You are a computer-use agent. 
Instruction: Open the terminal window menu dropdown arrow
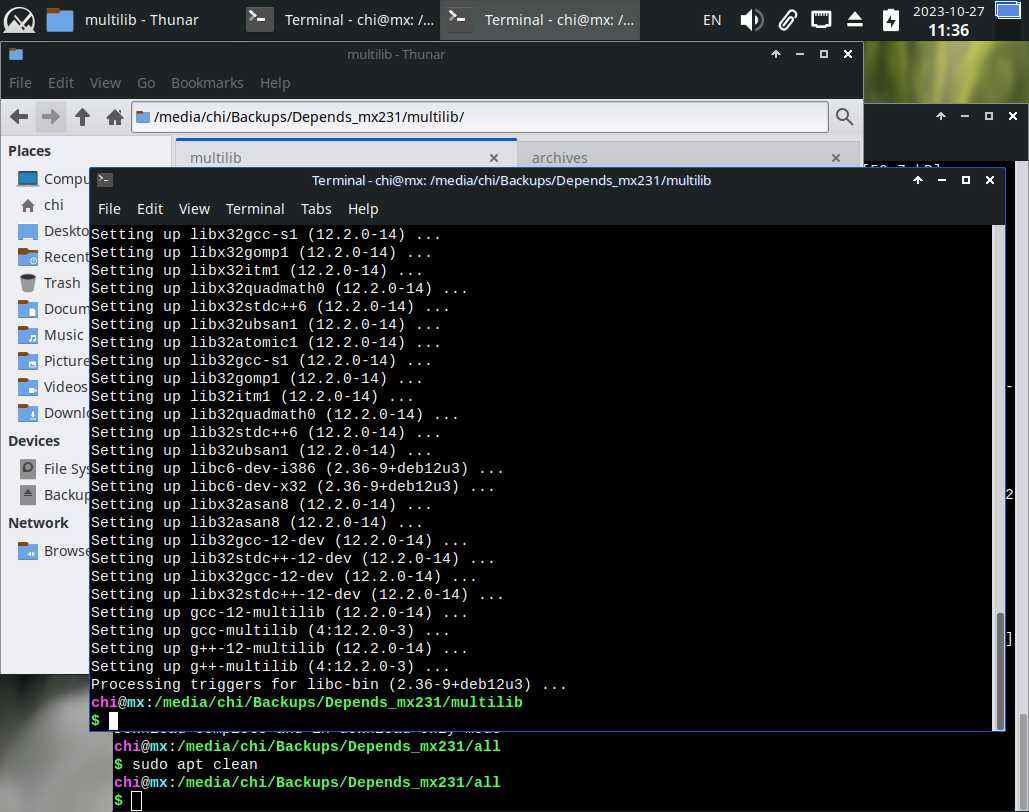pos(917,180)
